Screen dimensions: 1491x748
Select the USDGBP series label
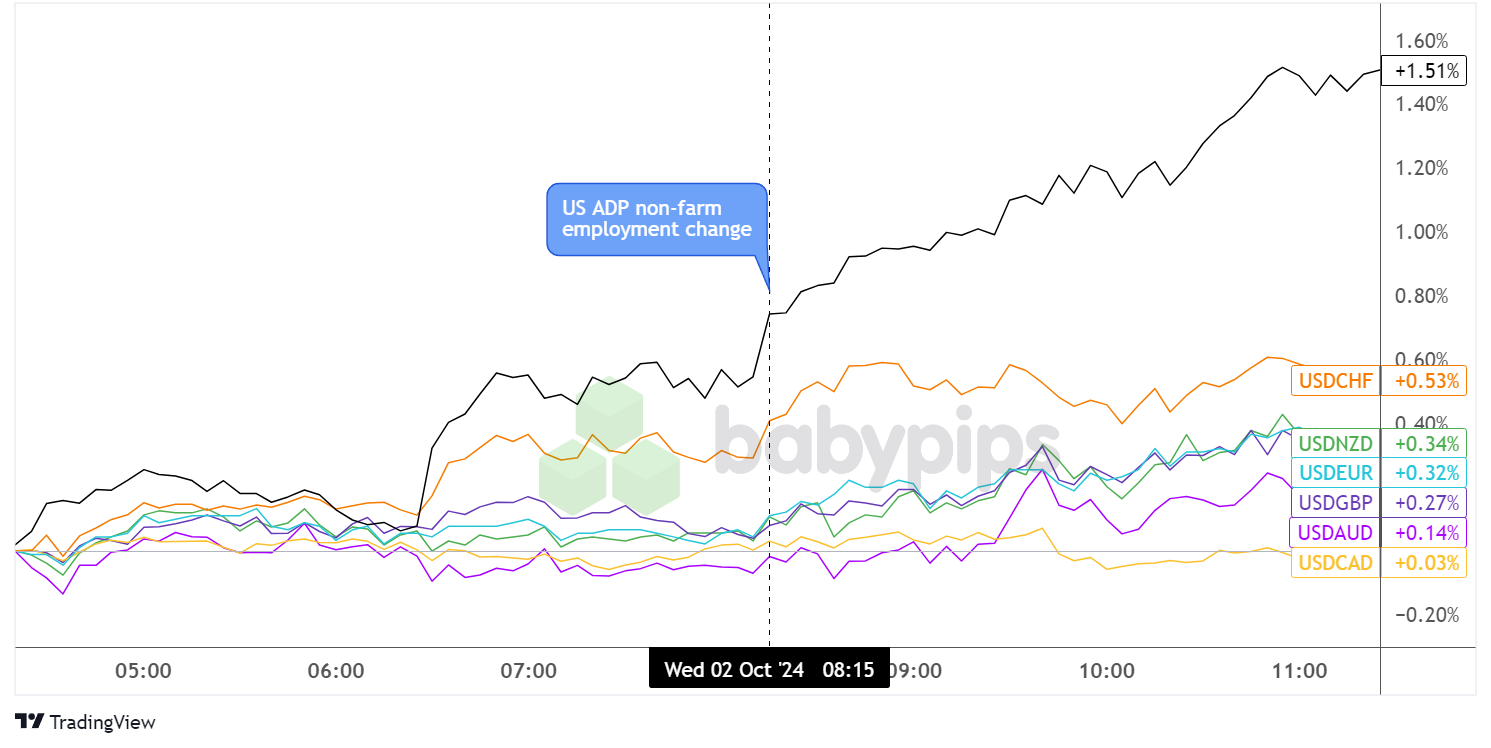(x=1335, y=502)
